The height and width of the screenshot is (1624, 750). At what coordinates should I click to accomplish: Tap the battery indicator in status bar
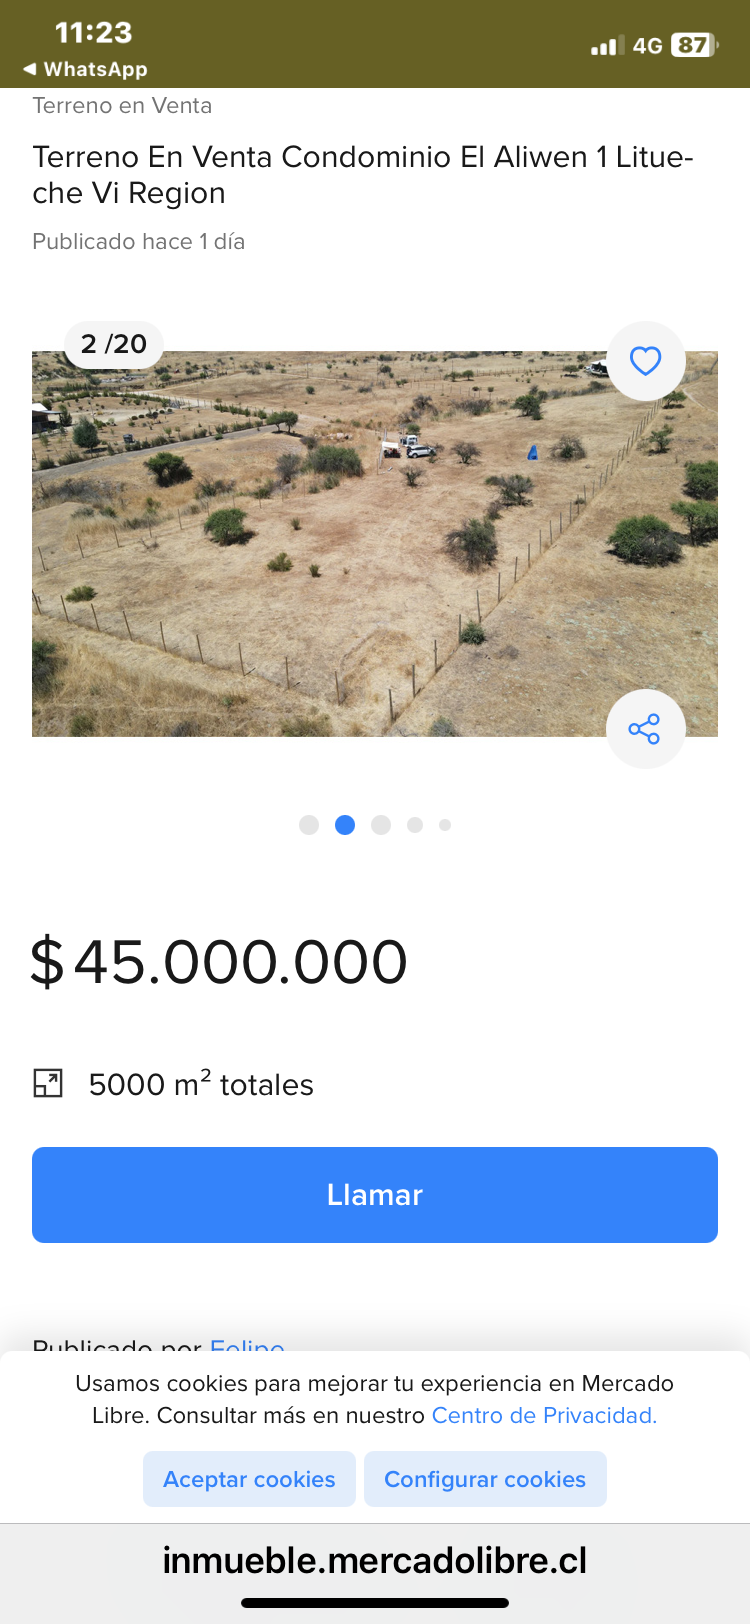[695, 45]
